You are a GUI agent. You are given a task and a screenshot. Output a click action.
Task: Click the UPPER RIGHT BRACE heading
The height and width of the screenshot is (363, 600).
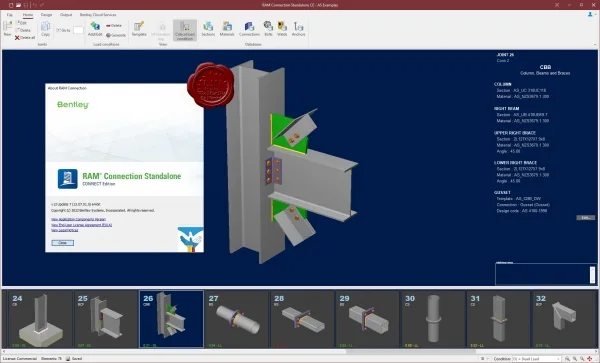click(x=515, y=133)
